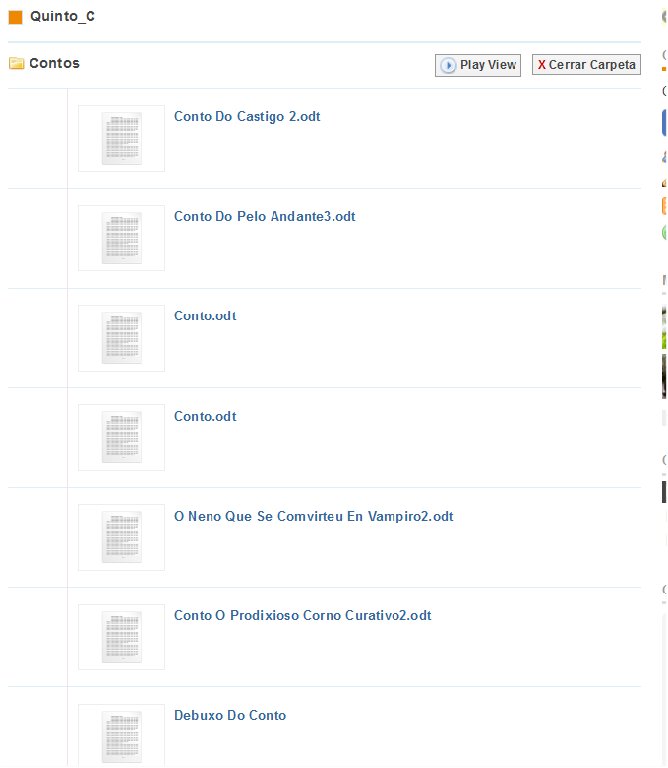Click the yellow Contos folder icon

coord(16,64)
